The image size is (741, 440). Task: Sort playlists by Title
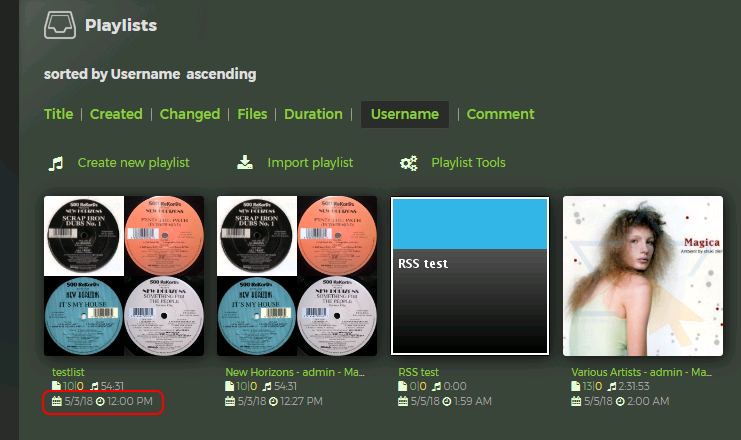point(58,114)
